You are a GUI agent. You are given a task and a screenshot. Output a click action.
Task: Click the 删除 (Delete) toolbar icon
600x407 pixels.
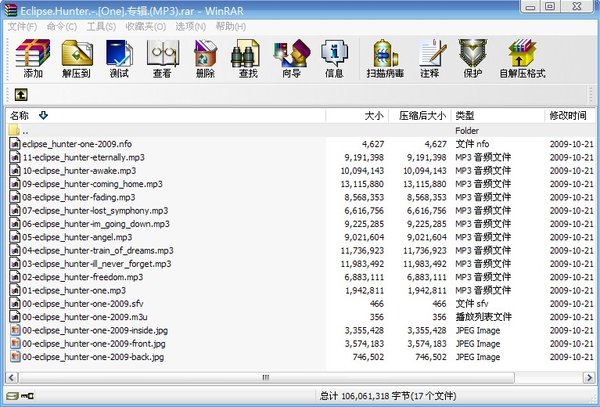click(205, 53)
